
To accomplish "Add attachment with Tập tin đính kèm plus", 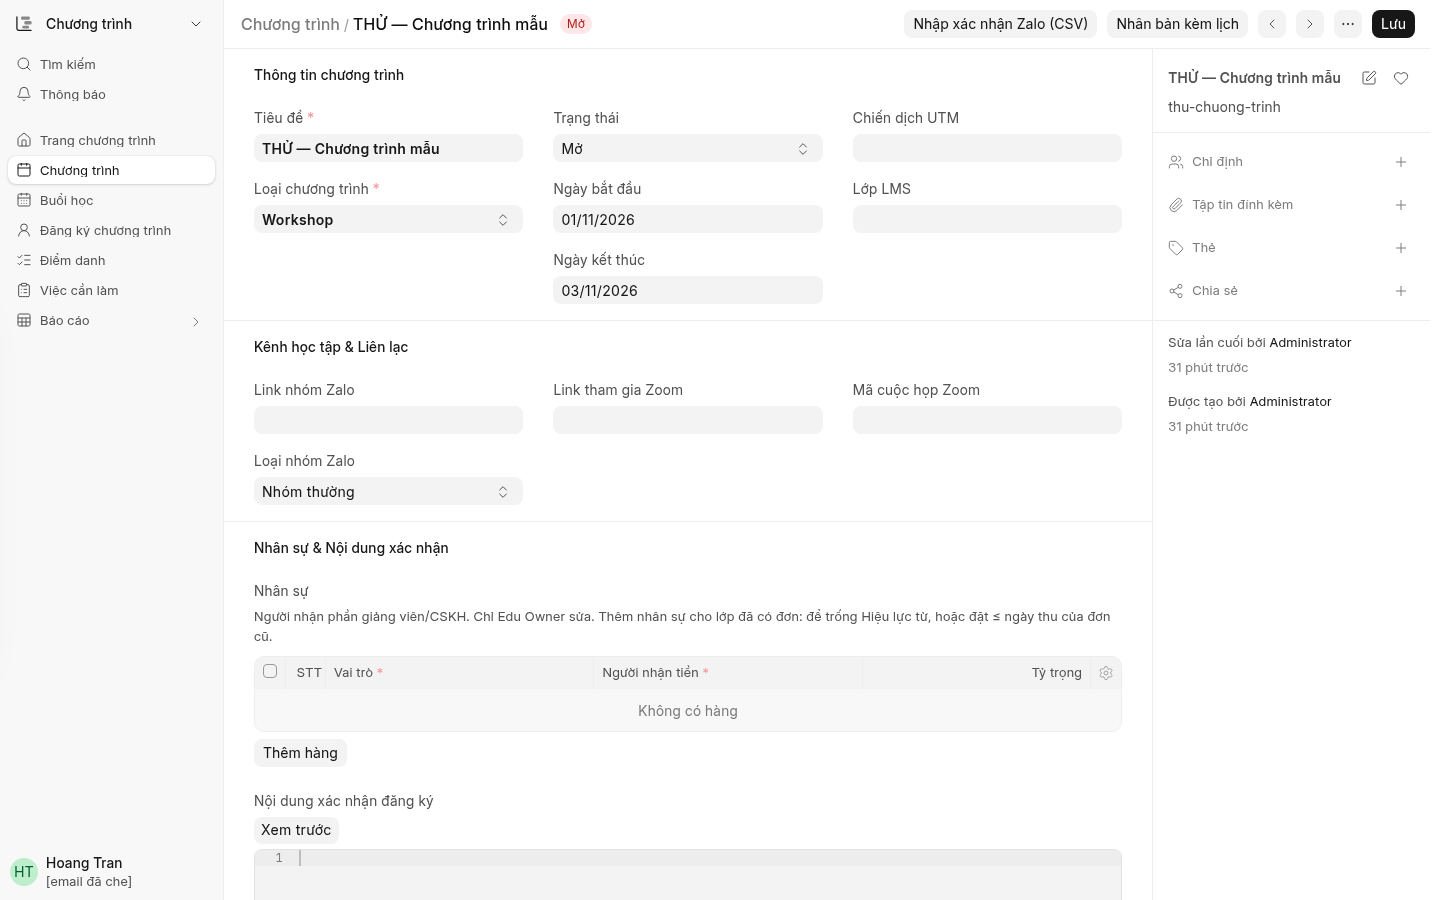I will point(1401,205).
